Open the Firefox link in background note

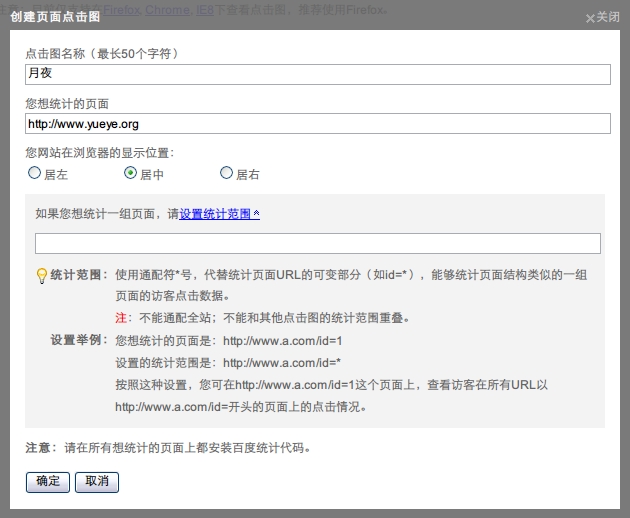(x=121, y=9)
